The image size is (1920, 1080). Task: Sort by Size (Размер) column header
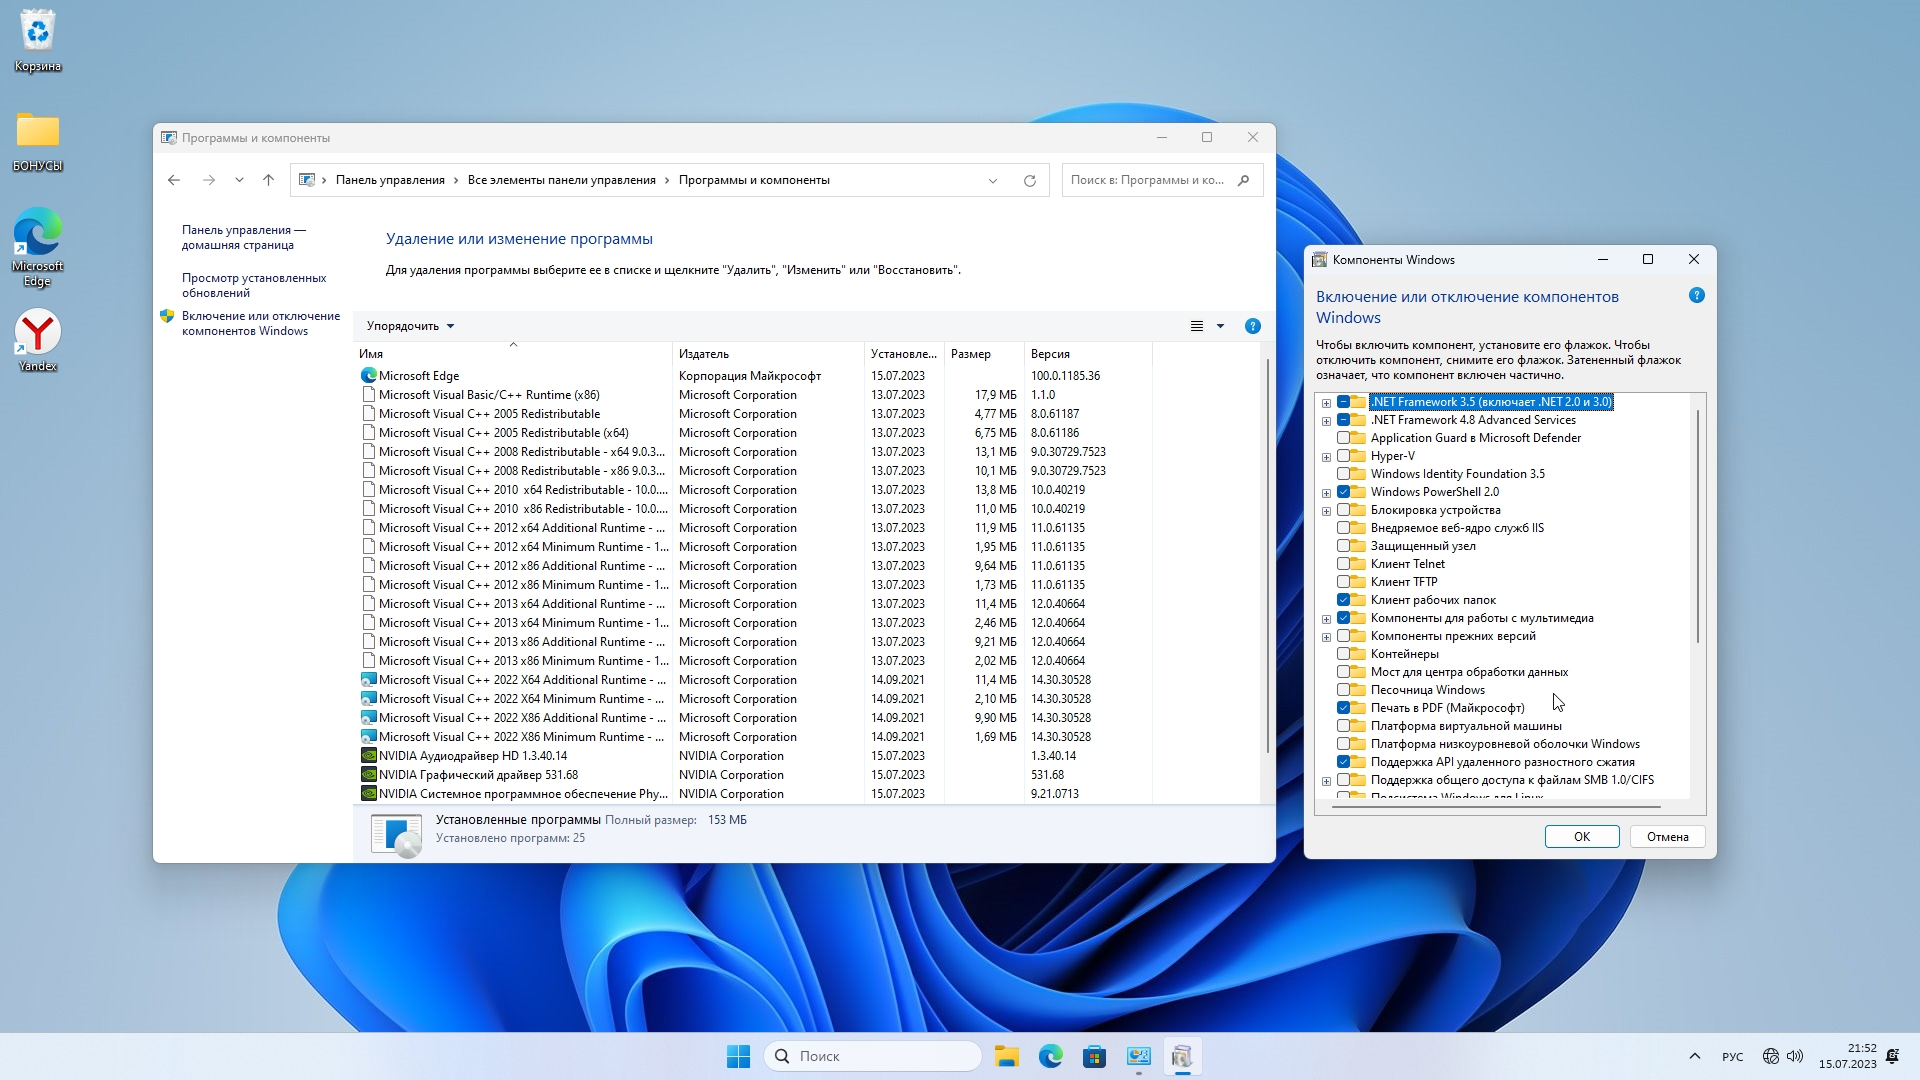(971, 354)
